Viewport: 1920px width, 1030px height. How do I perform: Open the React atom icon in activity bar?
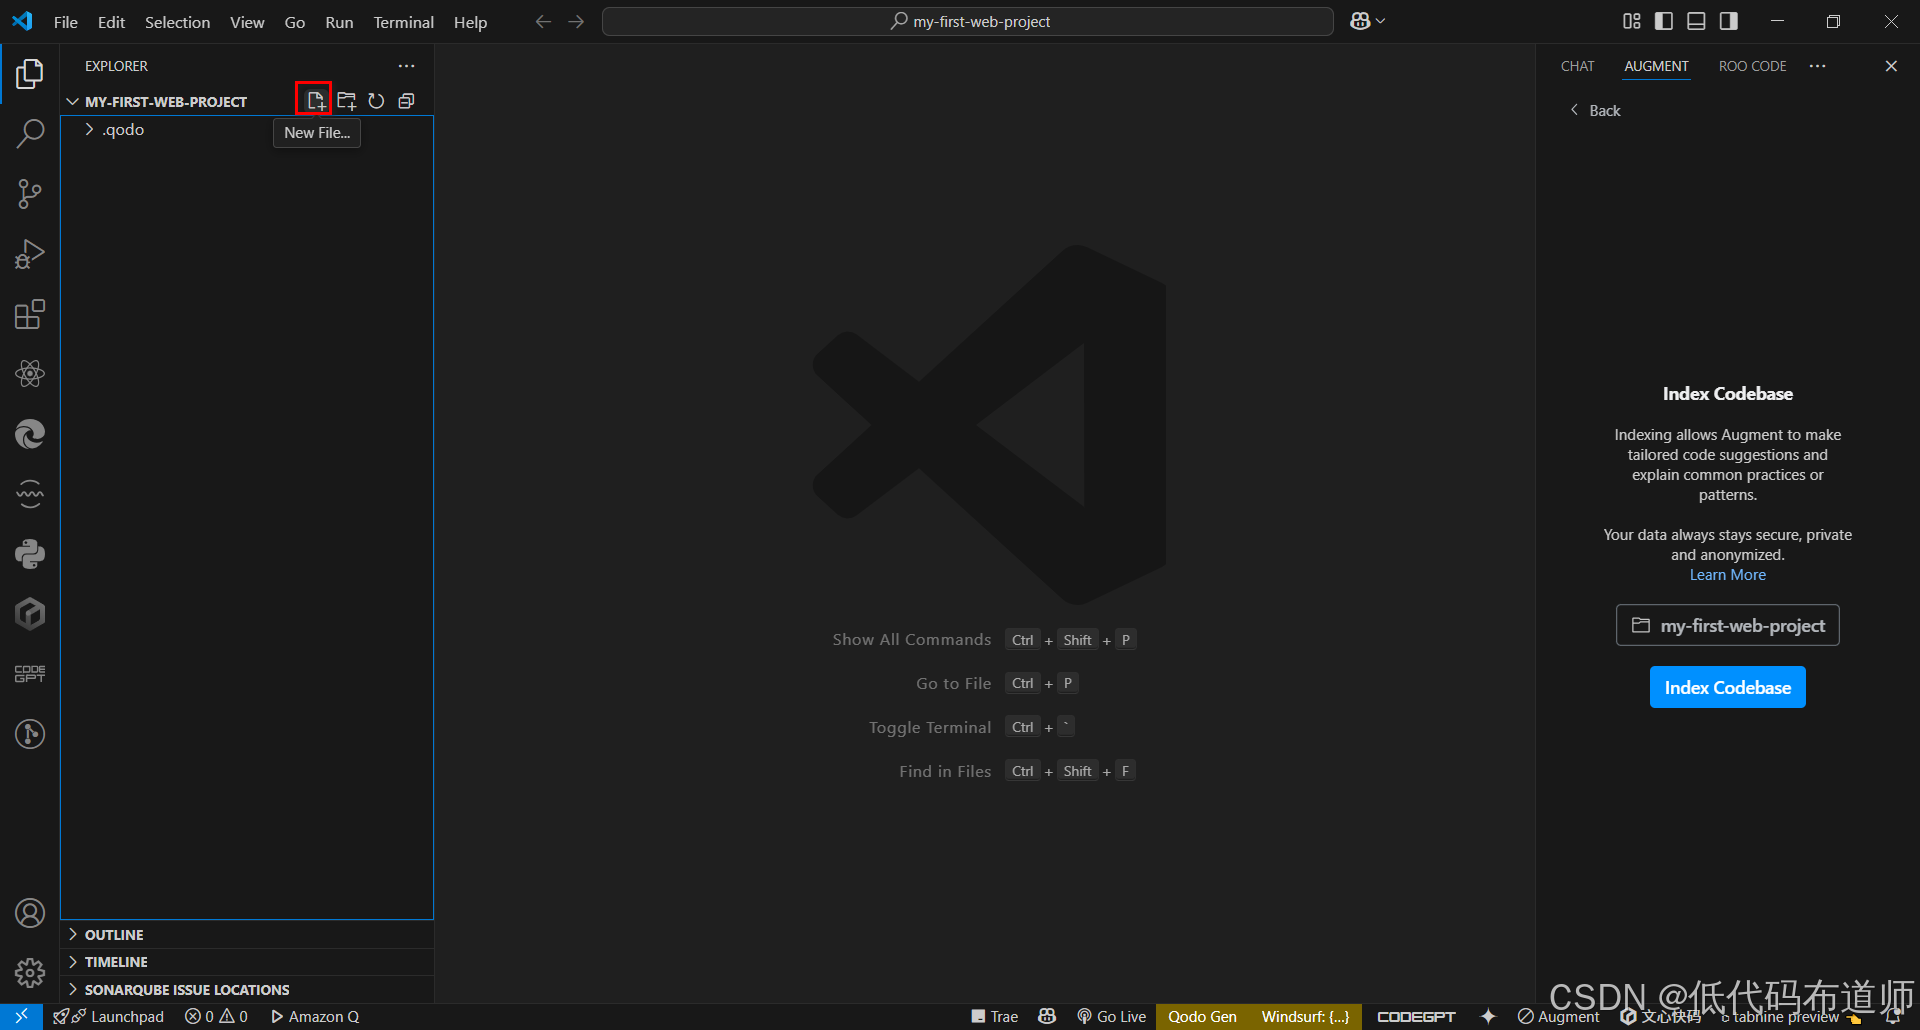point(30,374)
